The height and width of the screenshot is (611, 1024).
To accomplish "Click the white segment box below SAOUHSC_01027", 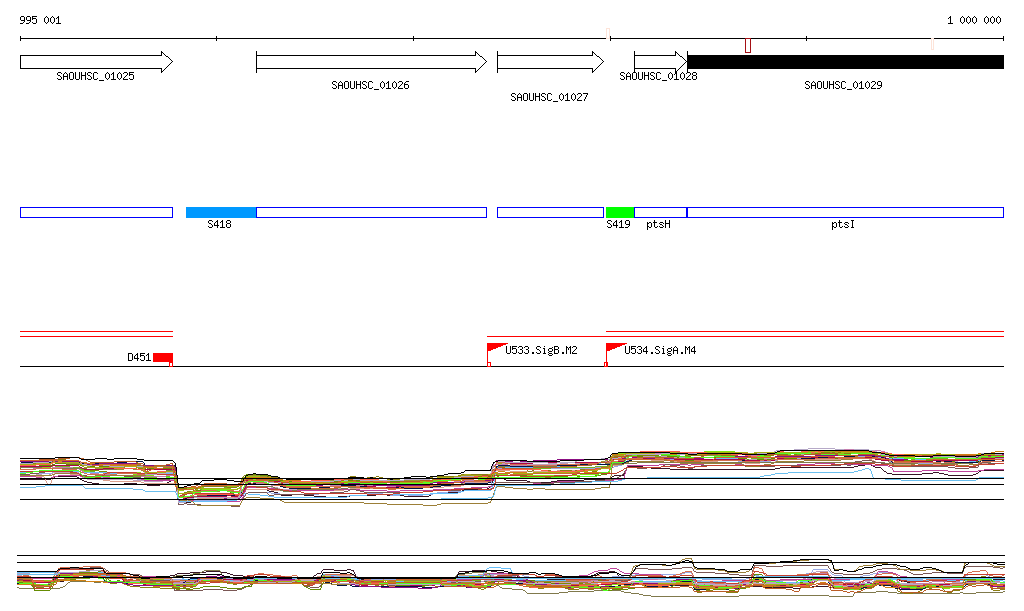I will (550, 212).
